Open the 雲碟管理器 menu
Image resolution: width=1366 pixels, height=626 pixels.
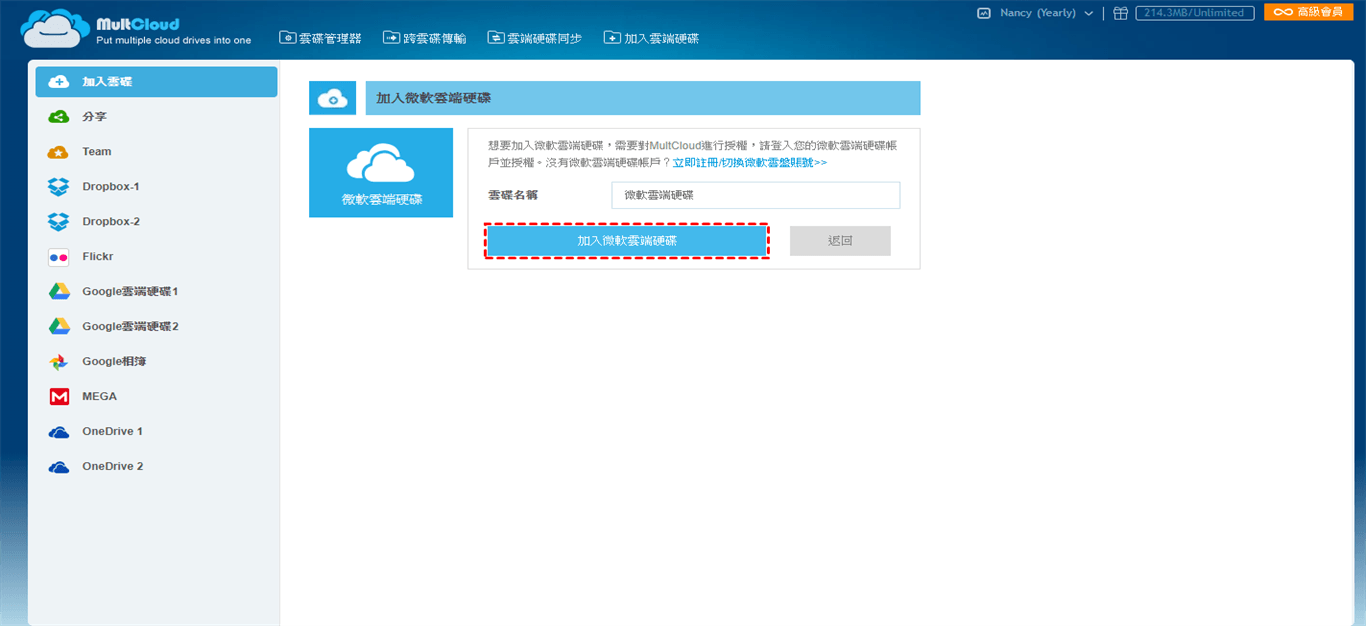(320, 38)
